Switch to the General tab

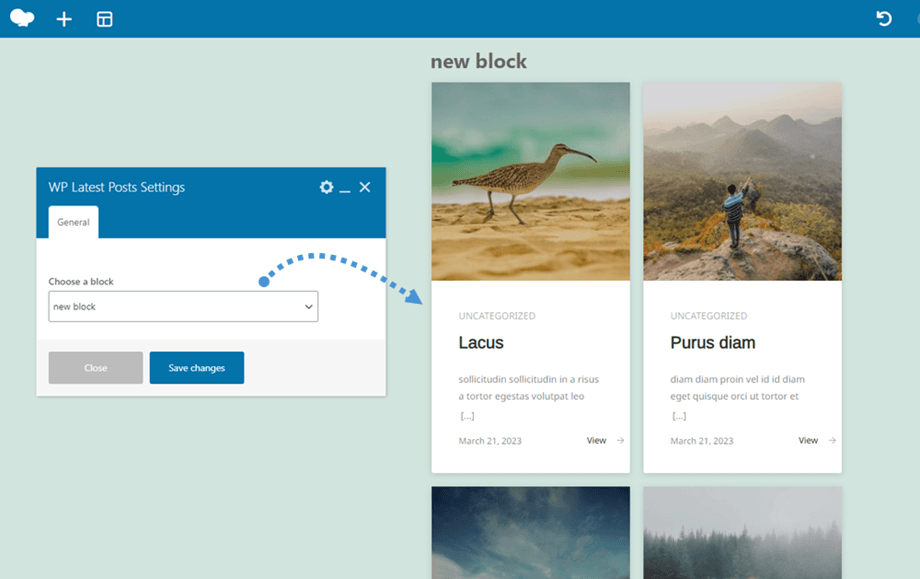click(73, 222)
